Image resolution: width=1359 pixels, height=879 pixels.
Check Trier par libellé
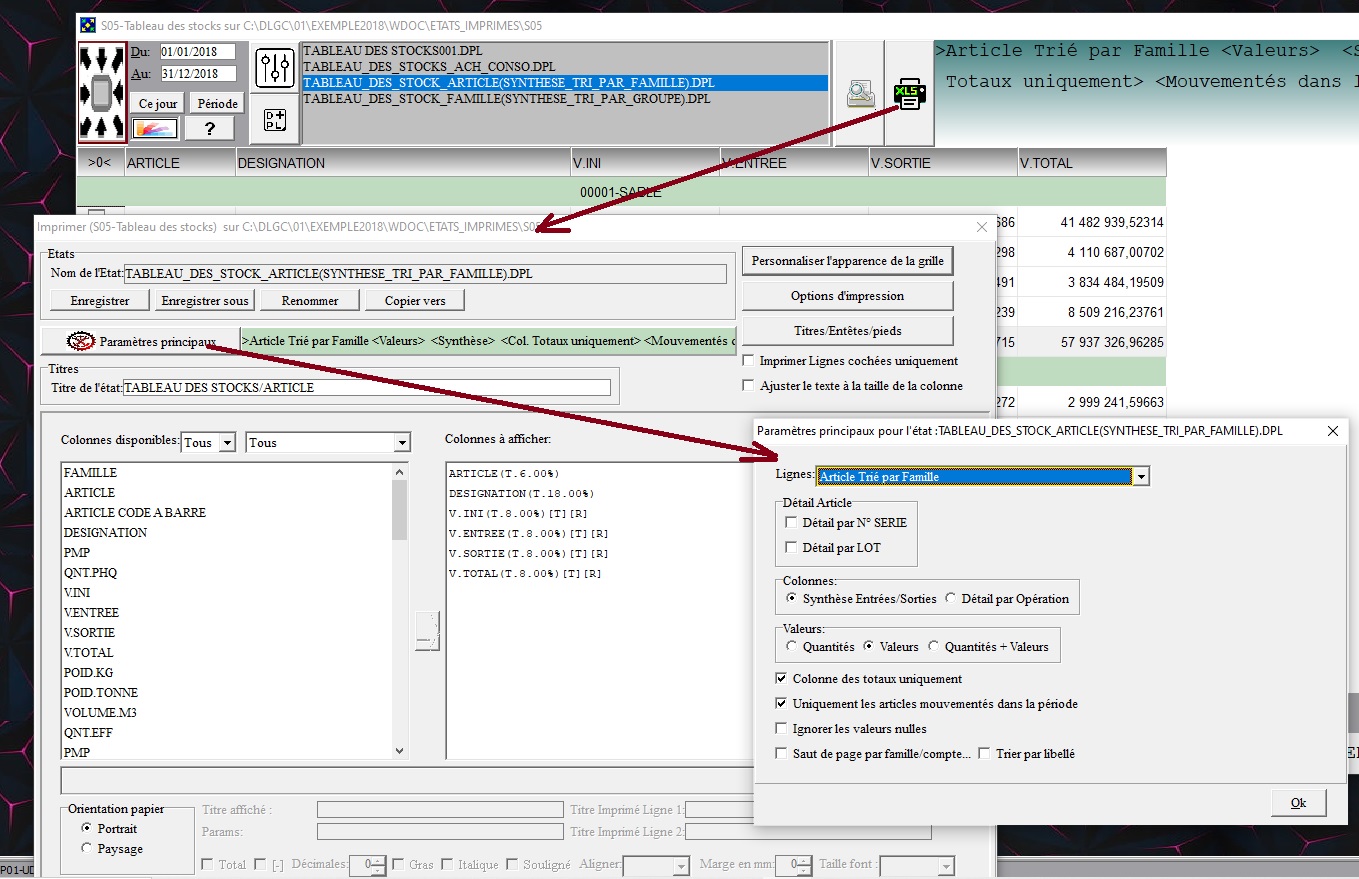[x=985, y=753]
